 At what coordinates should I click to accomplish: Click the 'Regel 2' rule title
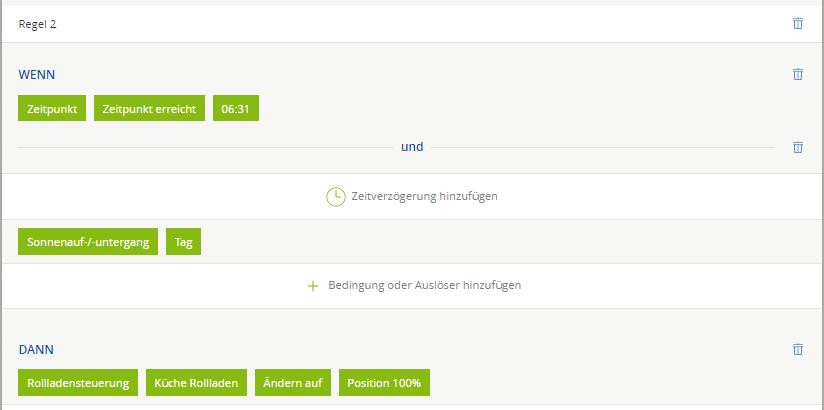coord(37,24)
